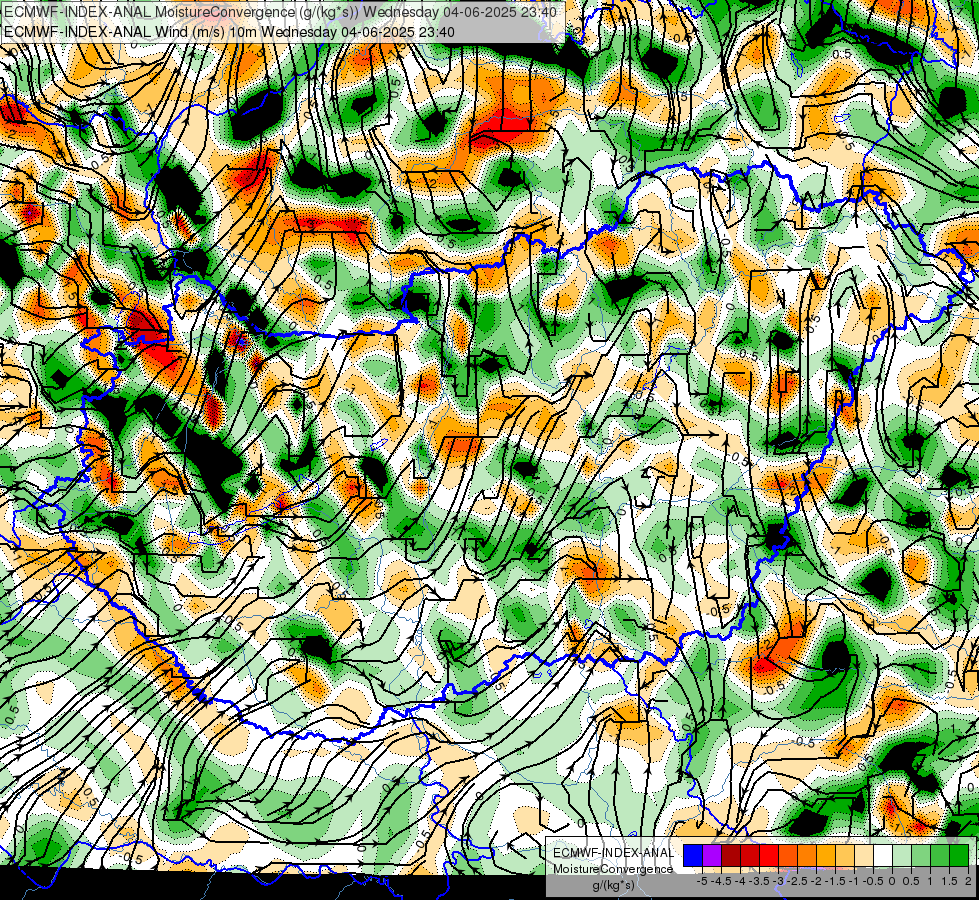Click the g/(kg*s) unit label in the legend

[614, 885]
